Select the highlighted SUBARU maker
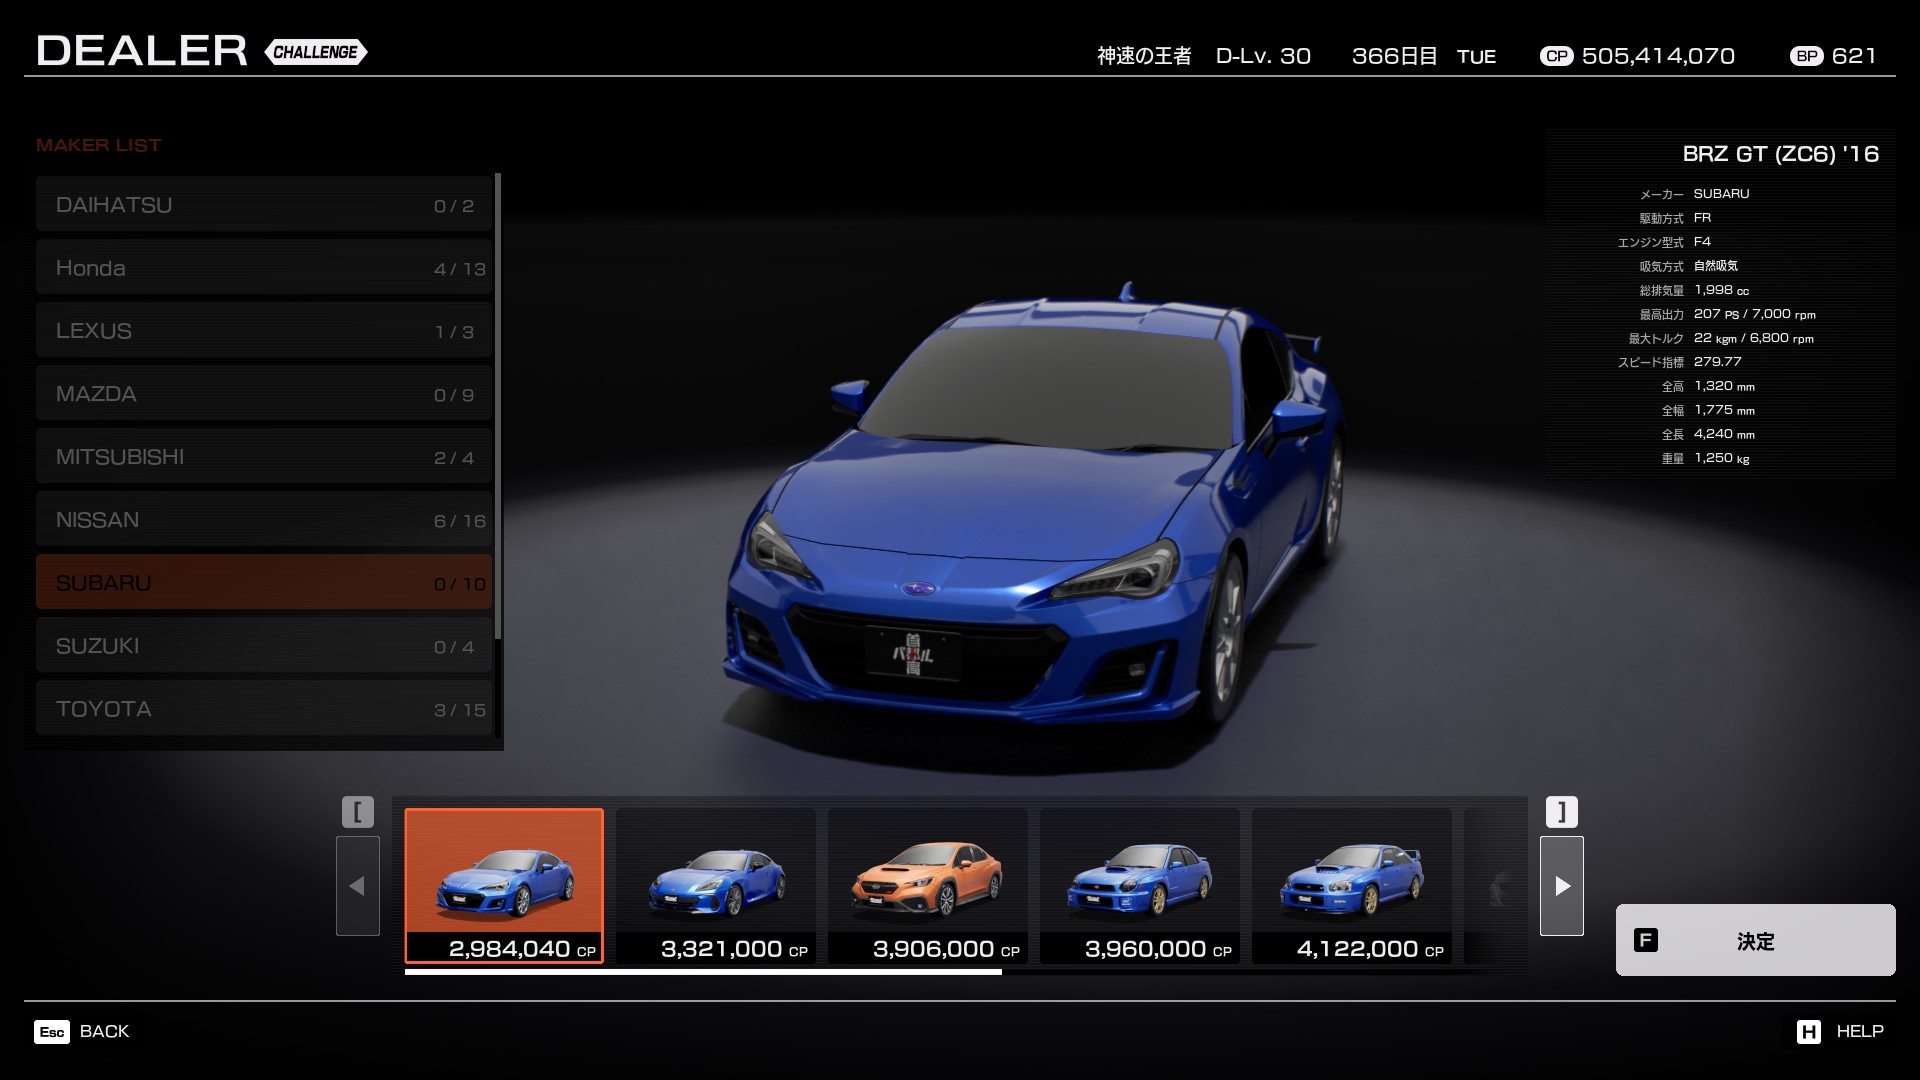This screenshot has width=1920, height=1080. [264, 583]
